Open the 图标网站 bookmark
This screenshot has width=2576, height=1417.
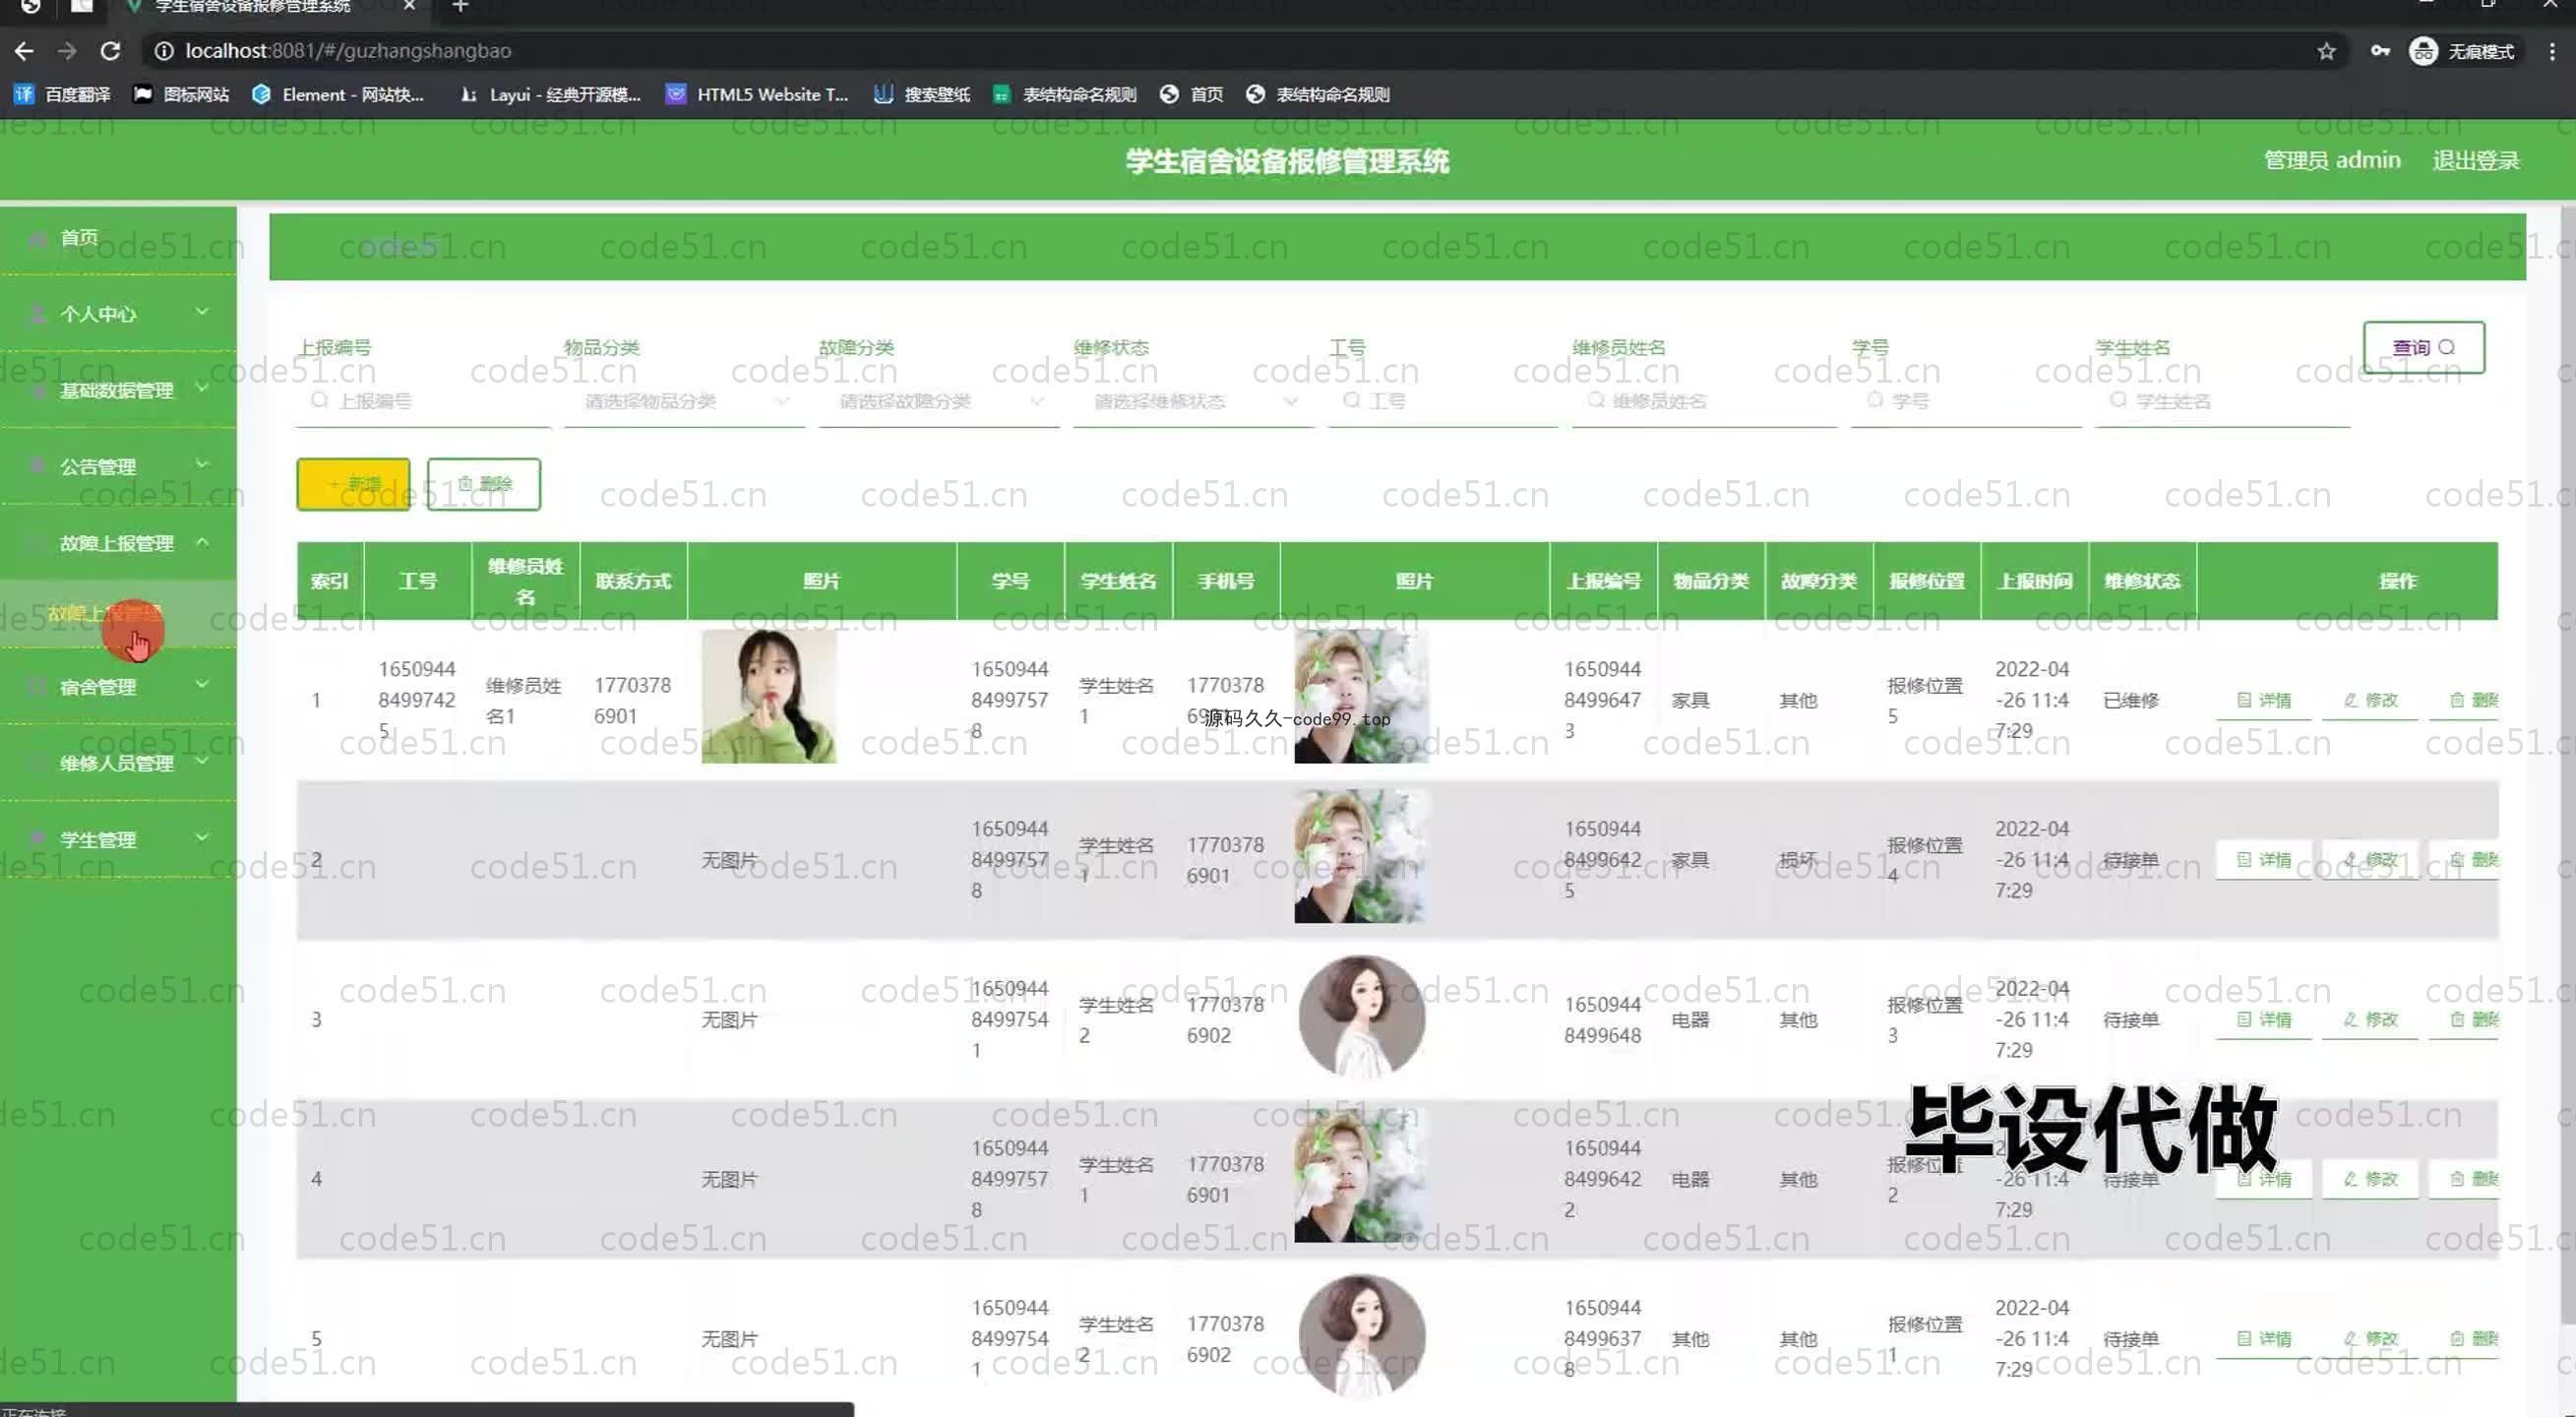pyautogui.click(x=181, y=94)
